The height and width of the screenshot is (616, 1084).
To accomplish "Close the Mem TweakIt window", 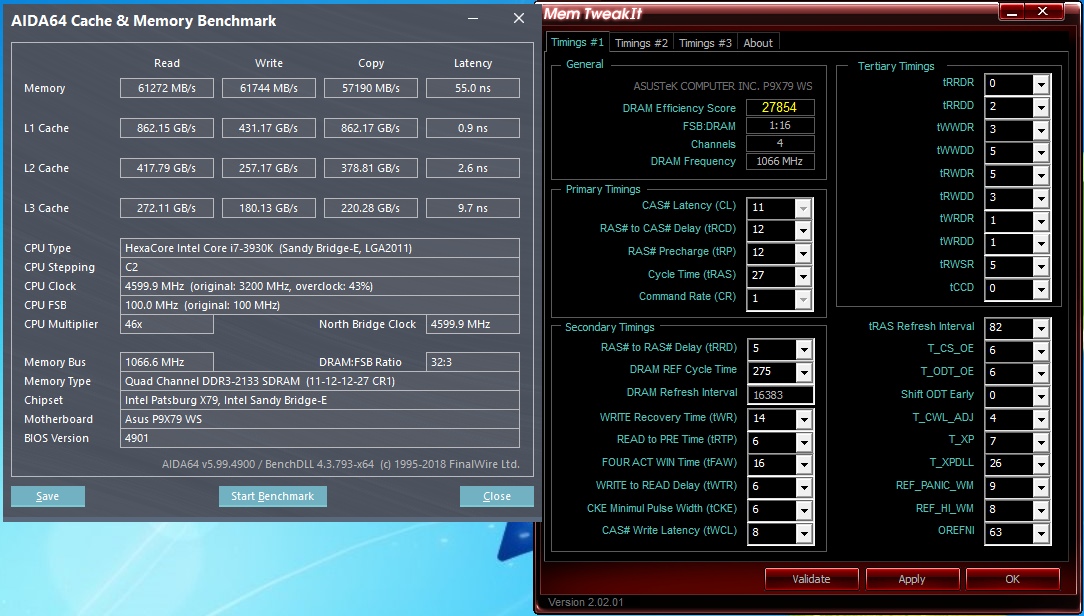I will click(1043, 12).
